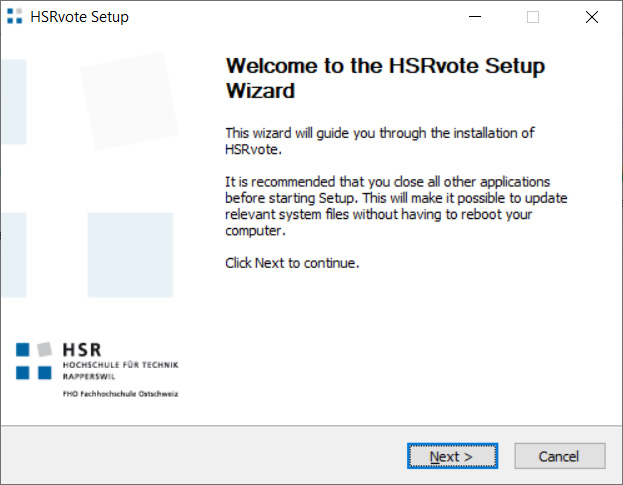Click the 'Click Next to continue' text
The width and height of the screenshot is (623, 485).
coord(292,264)
